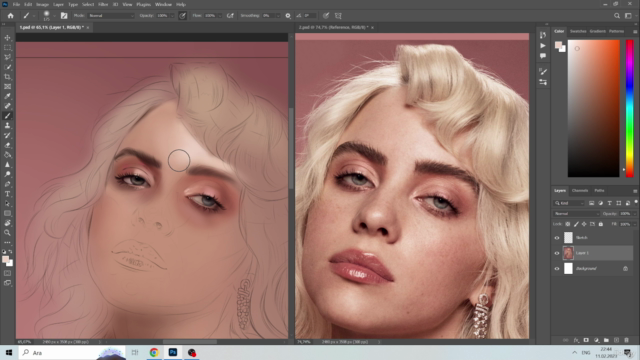Select the Move tool
This screenshot has height=360, width=640.
tap(7, 38)
